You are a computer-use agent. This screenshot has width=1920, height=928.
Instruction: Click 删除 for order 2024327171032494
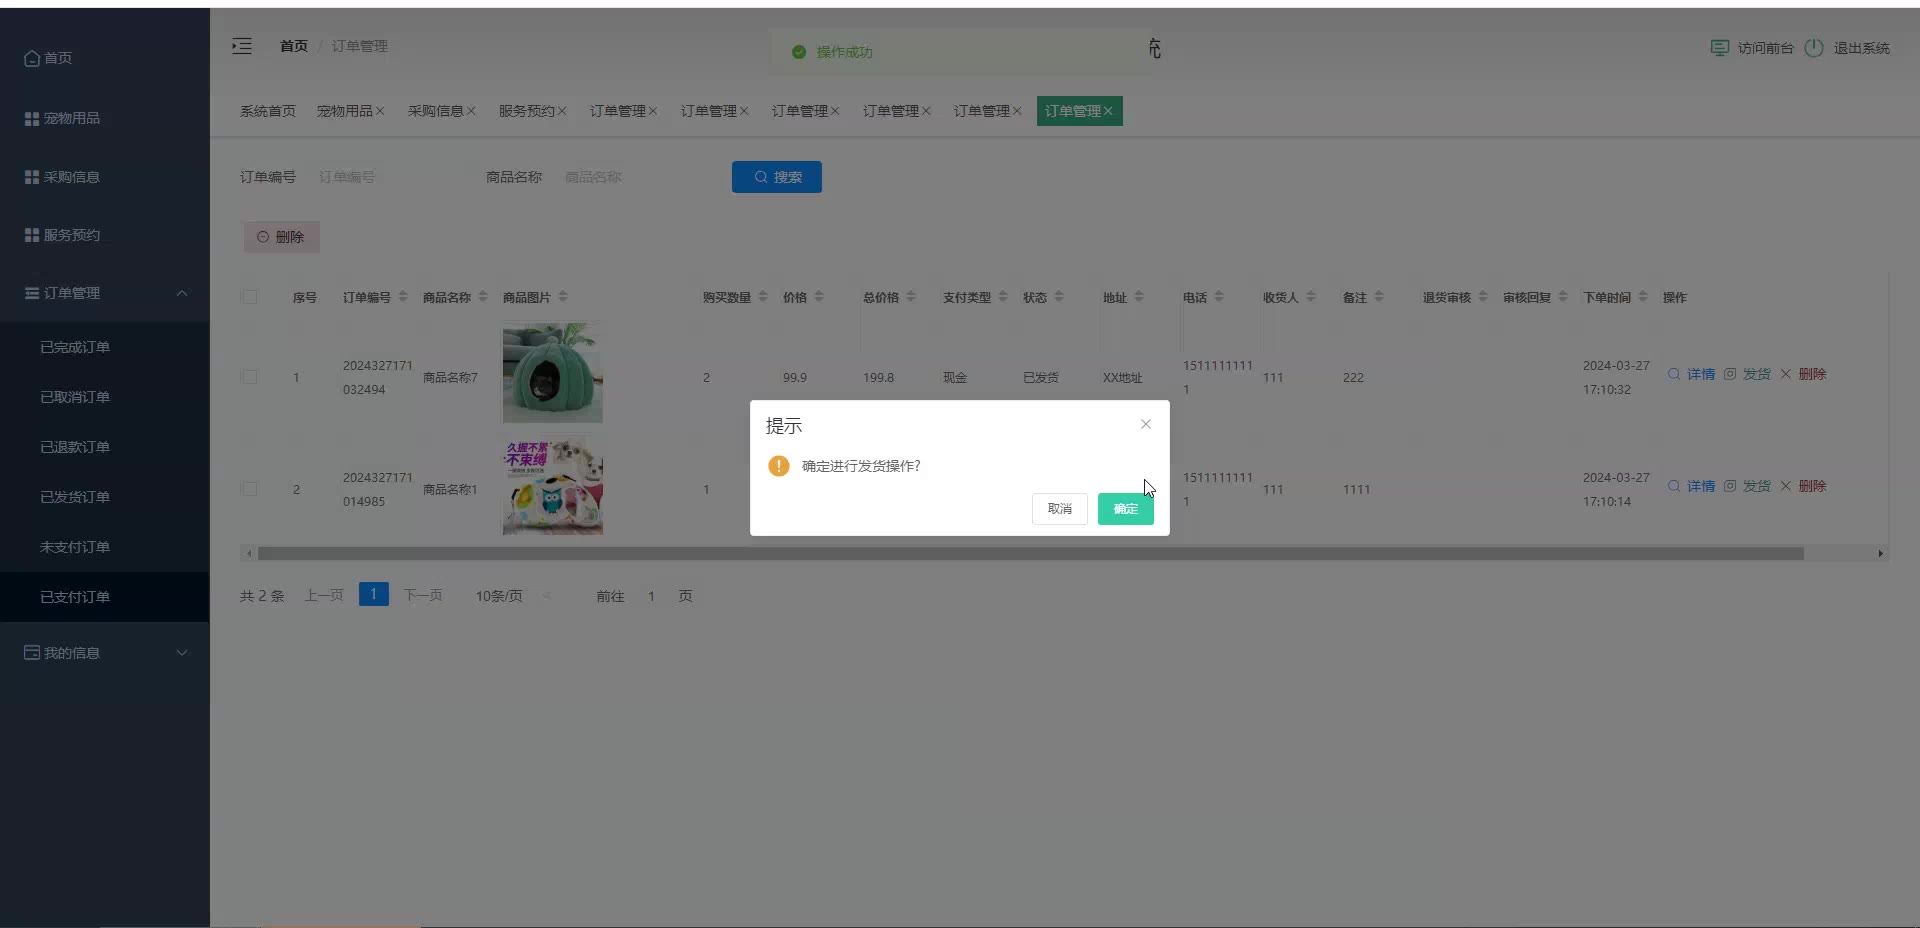pos(1804,374)
